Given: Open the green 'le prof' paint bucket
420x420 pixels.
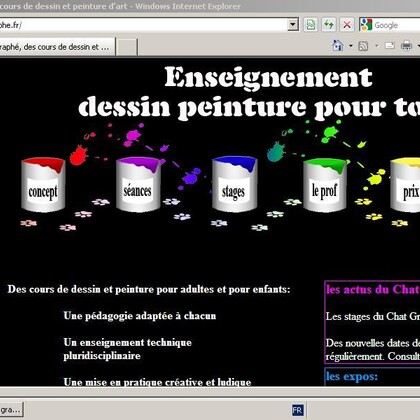Looking at the screenshot, I should (x=325, y=185).
